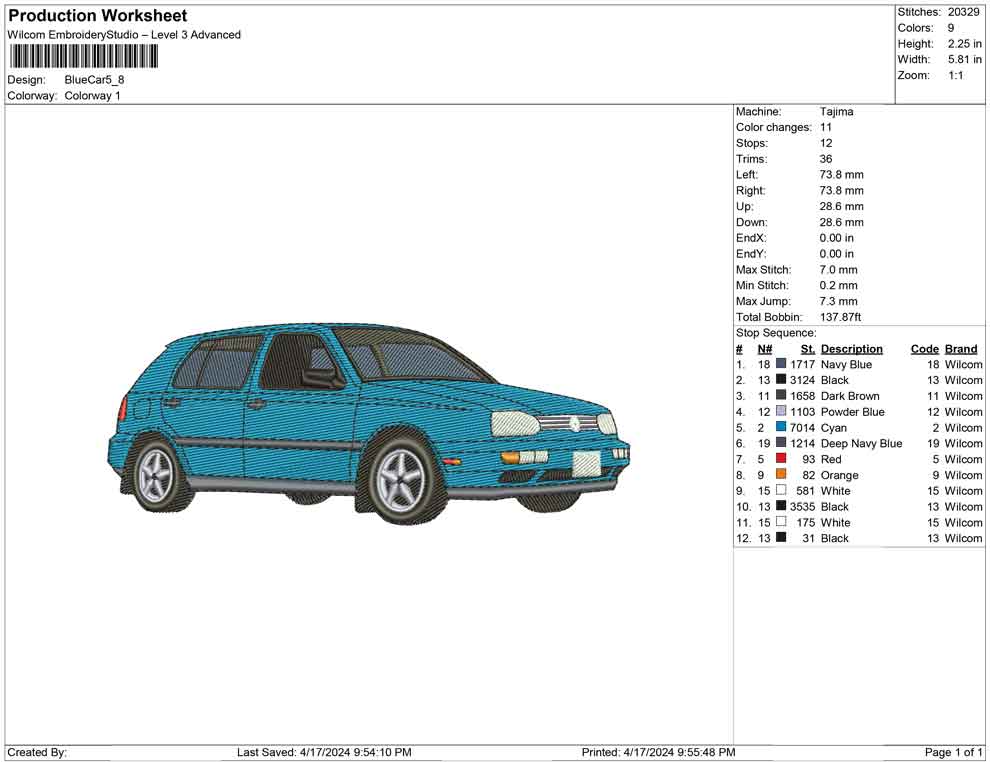Click the Brand column header
Image resolution: width=990 pixels, height=762 pixels.
[x=961, y=349]
